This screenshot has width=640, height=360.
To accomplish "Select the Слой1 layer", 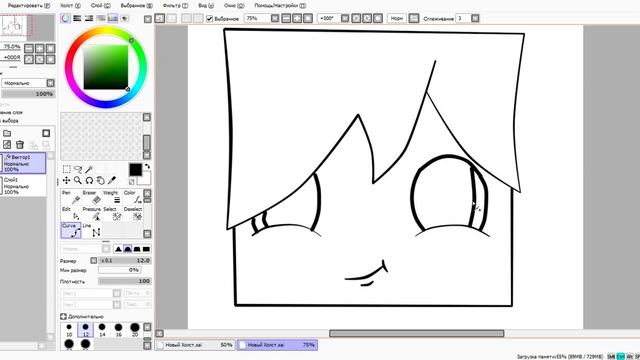I will click(24, 185).
